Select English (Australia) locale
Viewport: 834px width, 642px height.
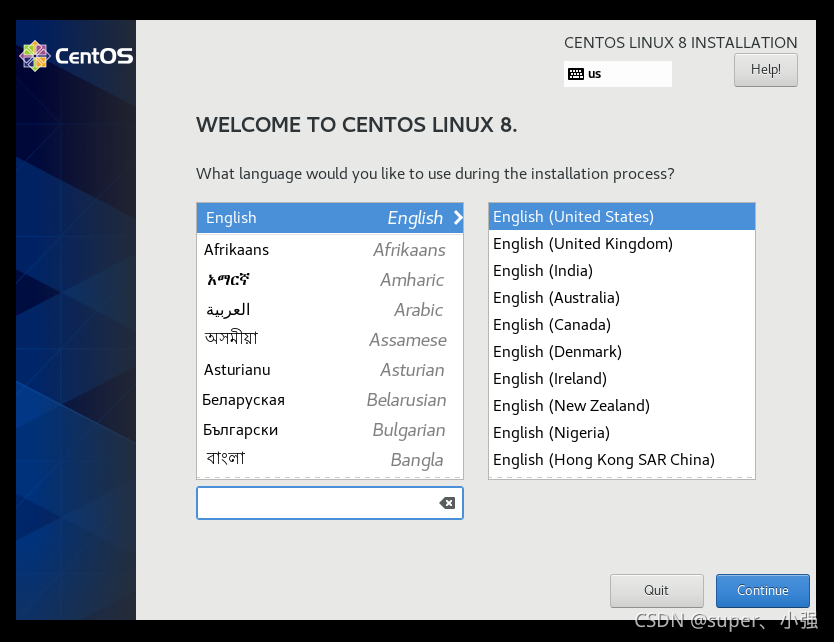pos(622,297)
